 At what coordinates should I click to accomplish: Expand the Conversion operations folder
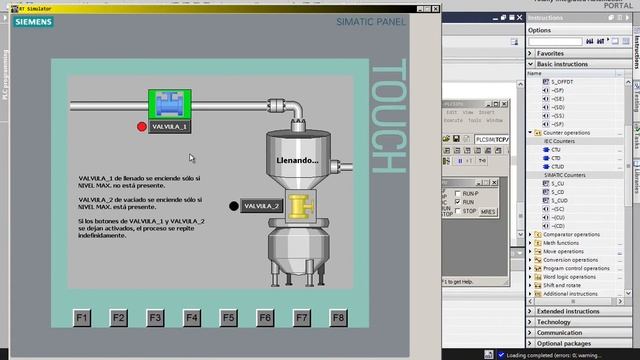pos(530,260)
